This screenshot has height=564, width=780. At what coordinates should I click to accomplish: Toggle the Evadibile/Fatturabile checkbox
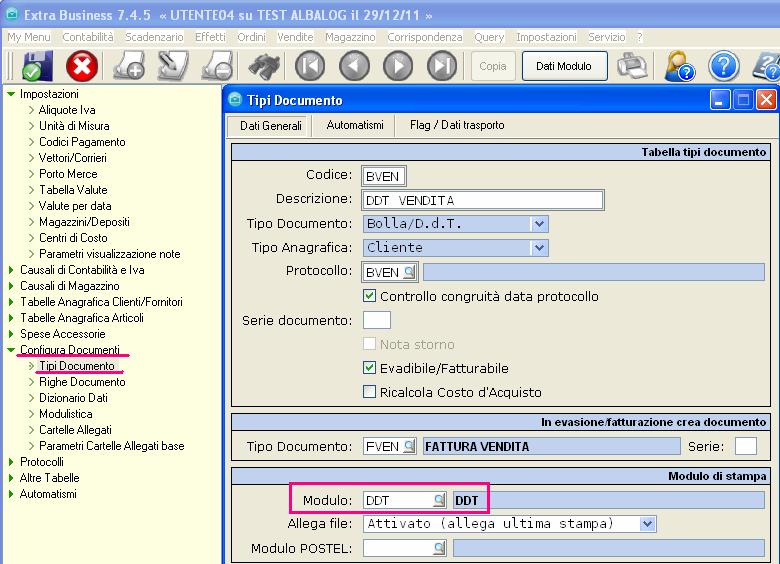point(369,368)
